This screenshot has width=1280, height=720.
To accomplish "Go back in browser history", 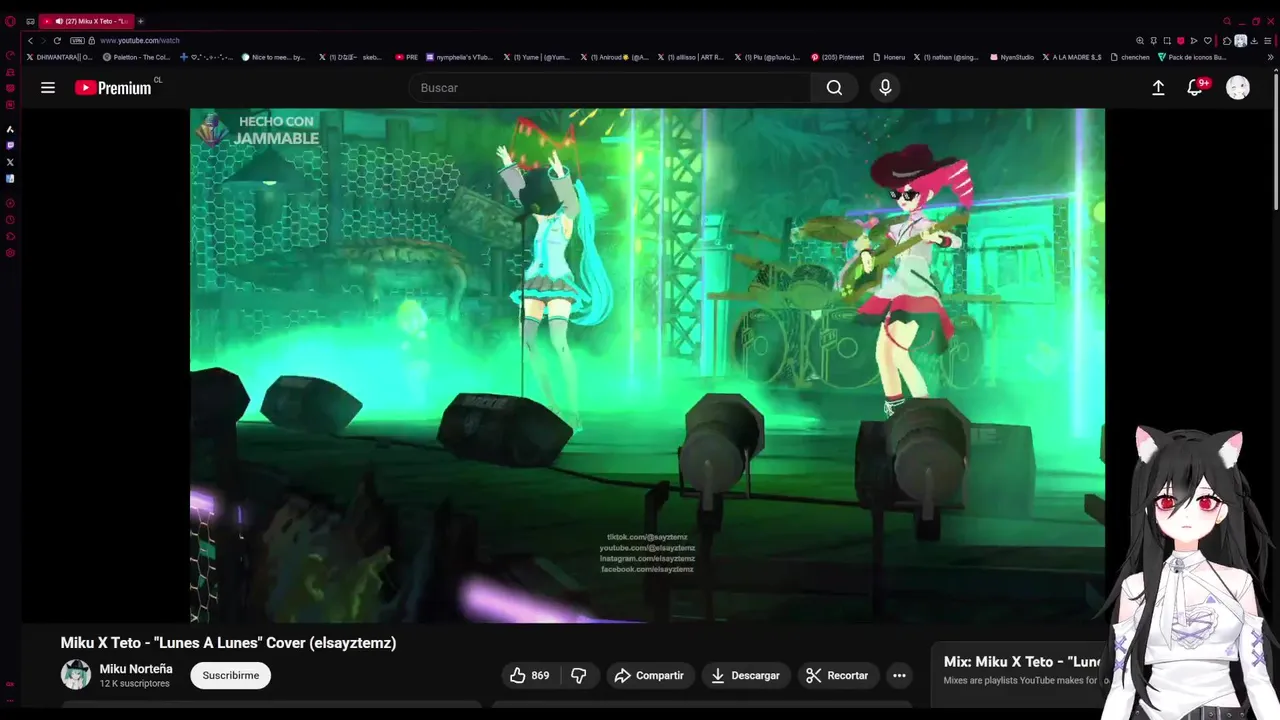I will (30, 41).
